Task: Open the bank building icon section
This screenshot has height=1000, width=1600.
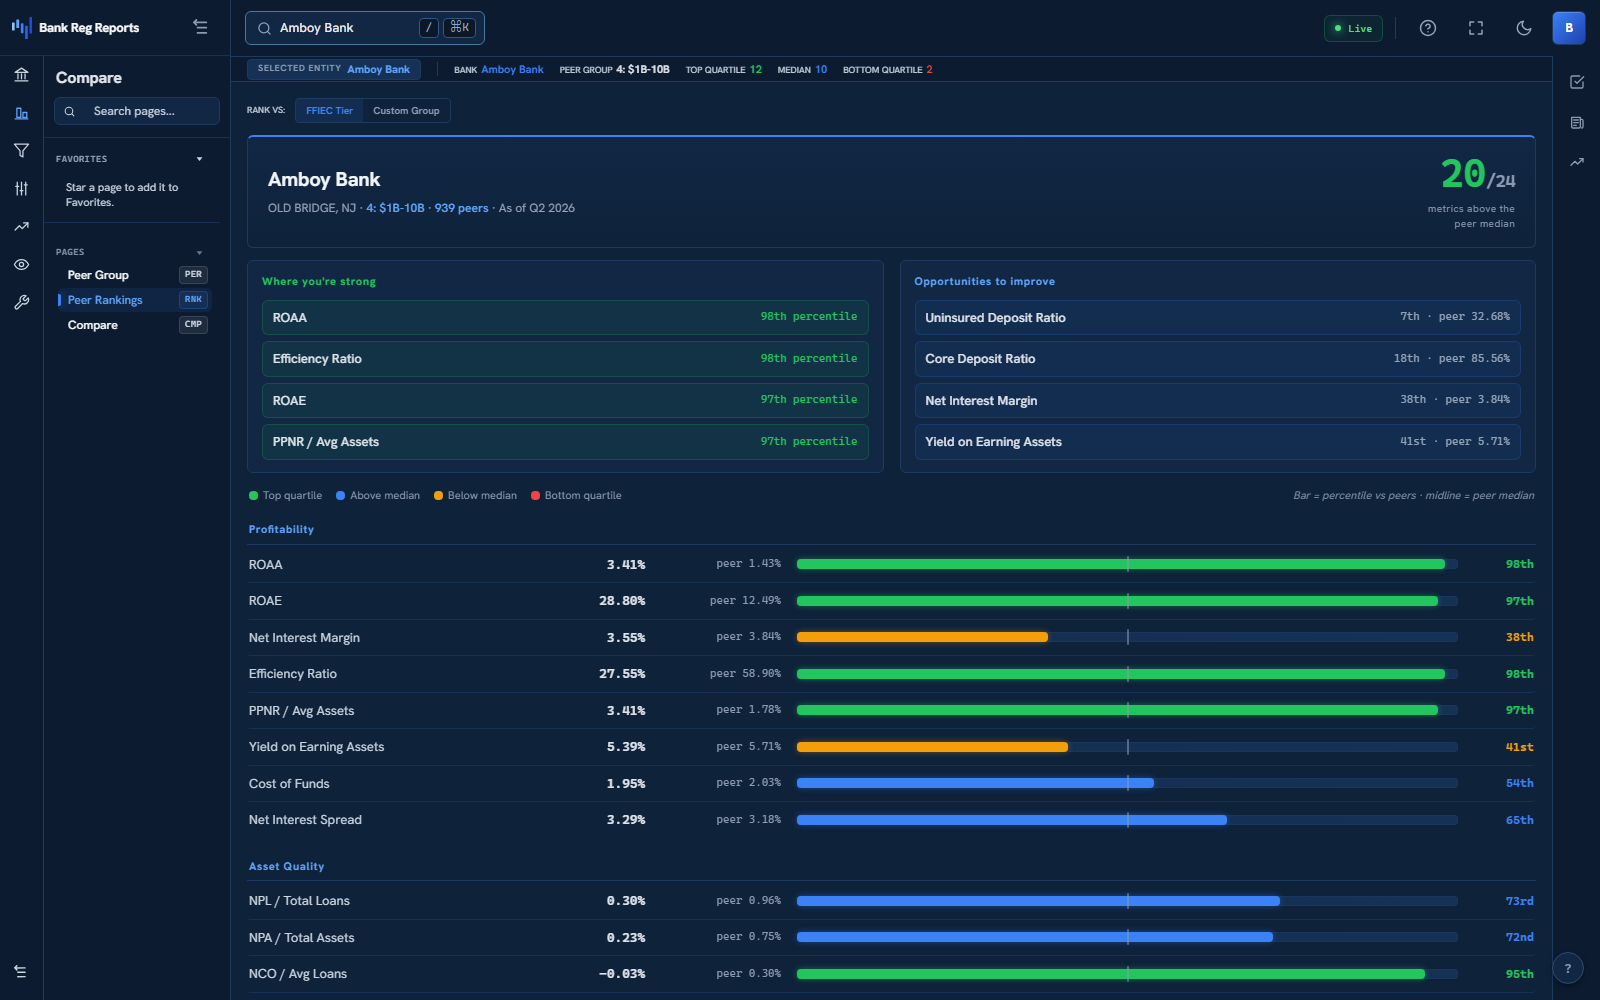Action: click(21, 75)
